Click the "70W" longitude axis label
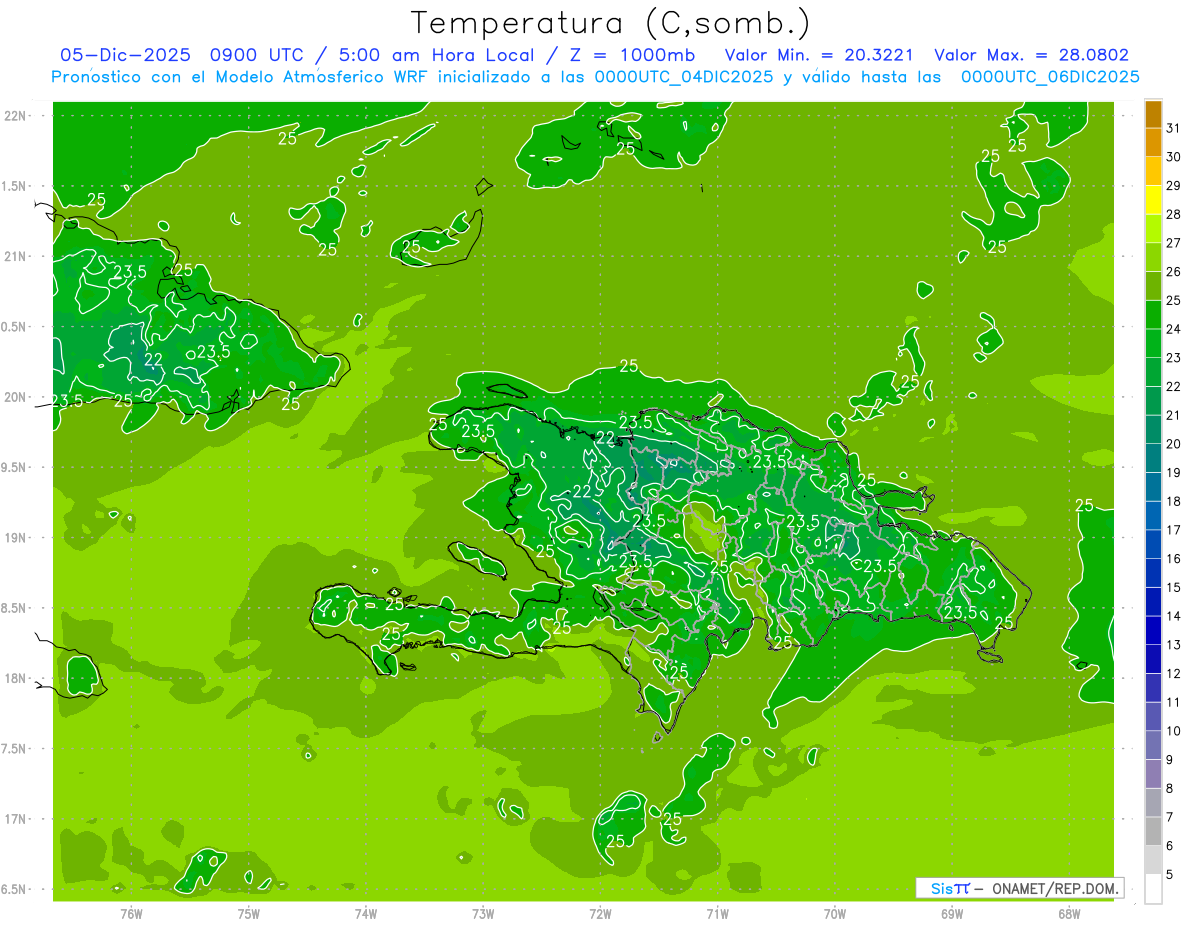The height and width of the screenshot is (927, 1200). pos(835,914)
